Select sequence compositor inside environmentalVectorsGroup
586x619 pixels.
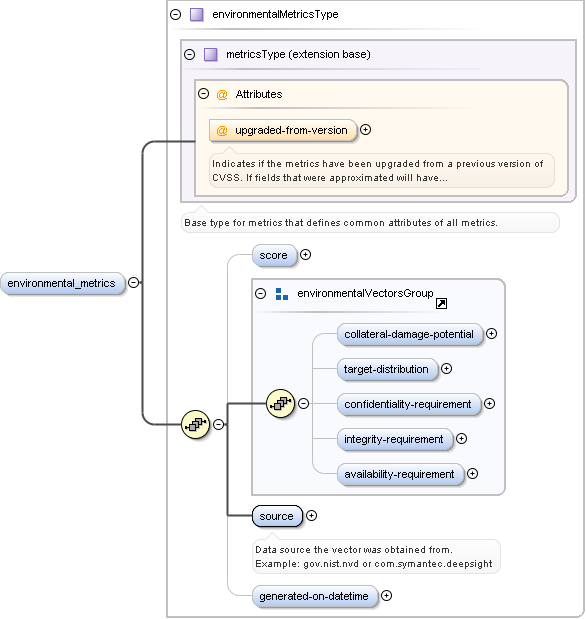pos(281,403)
